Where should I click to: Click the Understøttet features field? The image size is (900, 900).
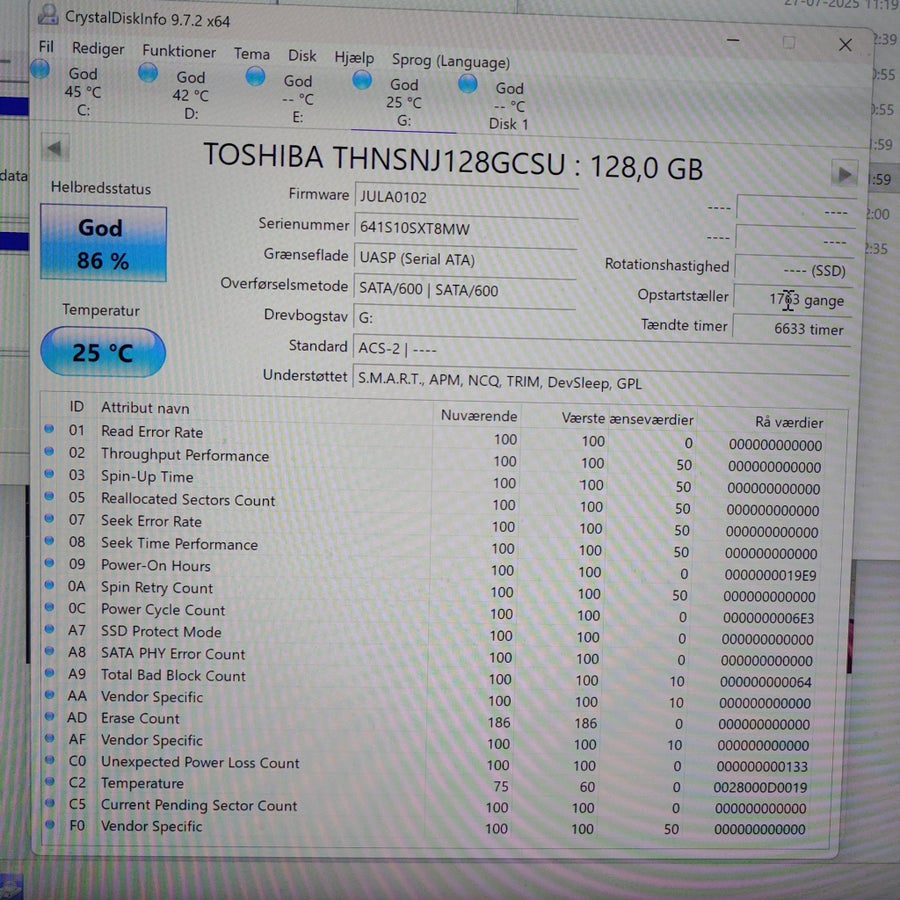coord(601,381)
